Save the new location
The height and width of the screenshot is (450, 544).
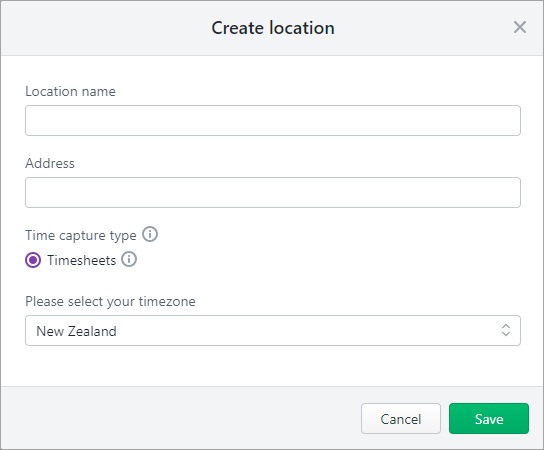489,418
